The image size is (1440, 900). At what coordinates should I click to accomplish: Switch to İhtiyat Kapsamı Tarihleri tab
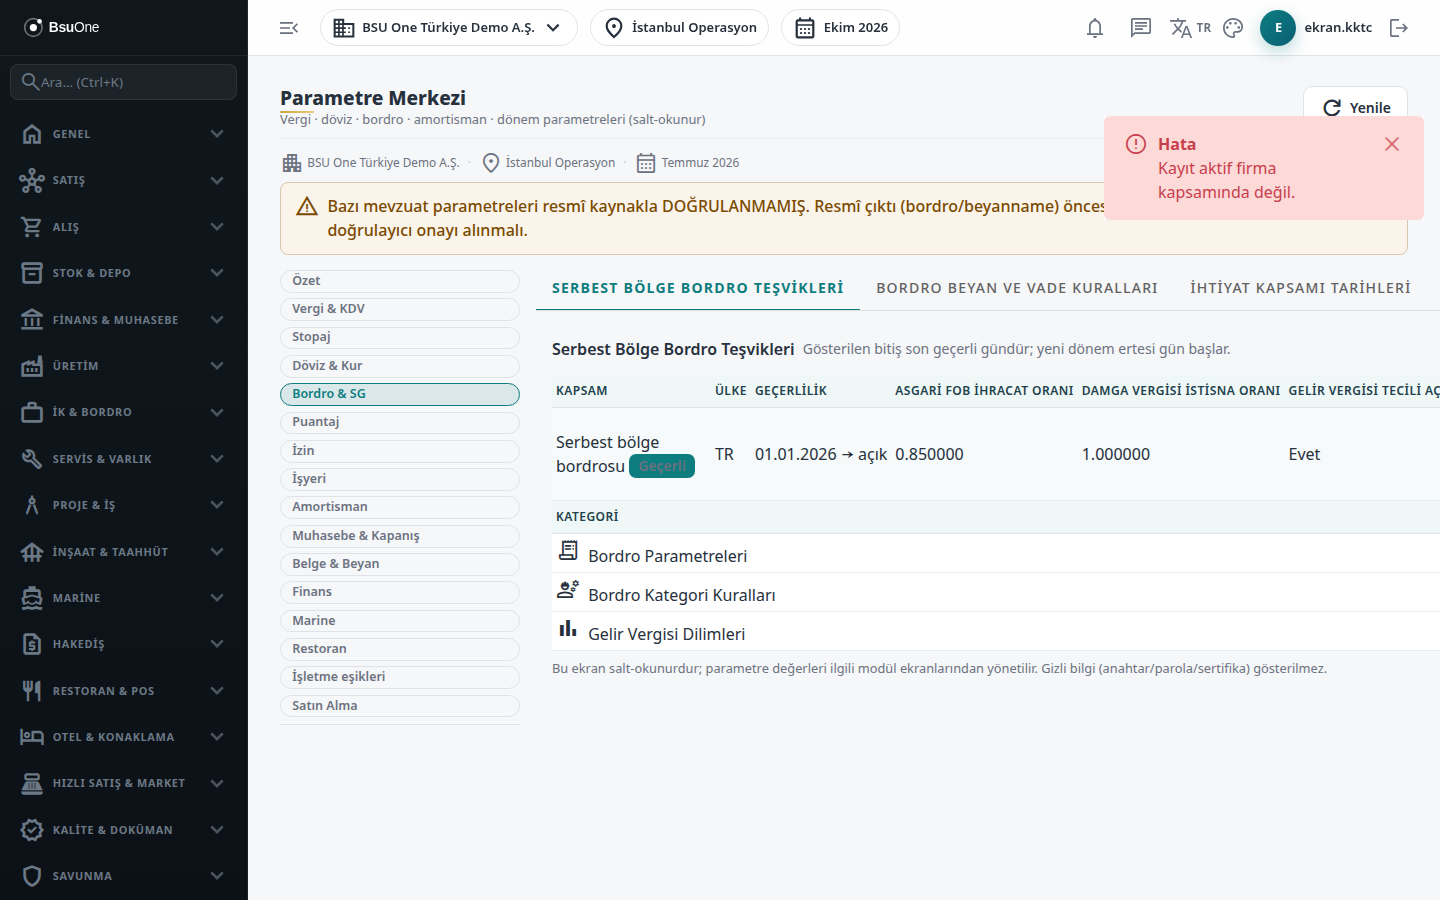click(x=1300, y=288)
